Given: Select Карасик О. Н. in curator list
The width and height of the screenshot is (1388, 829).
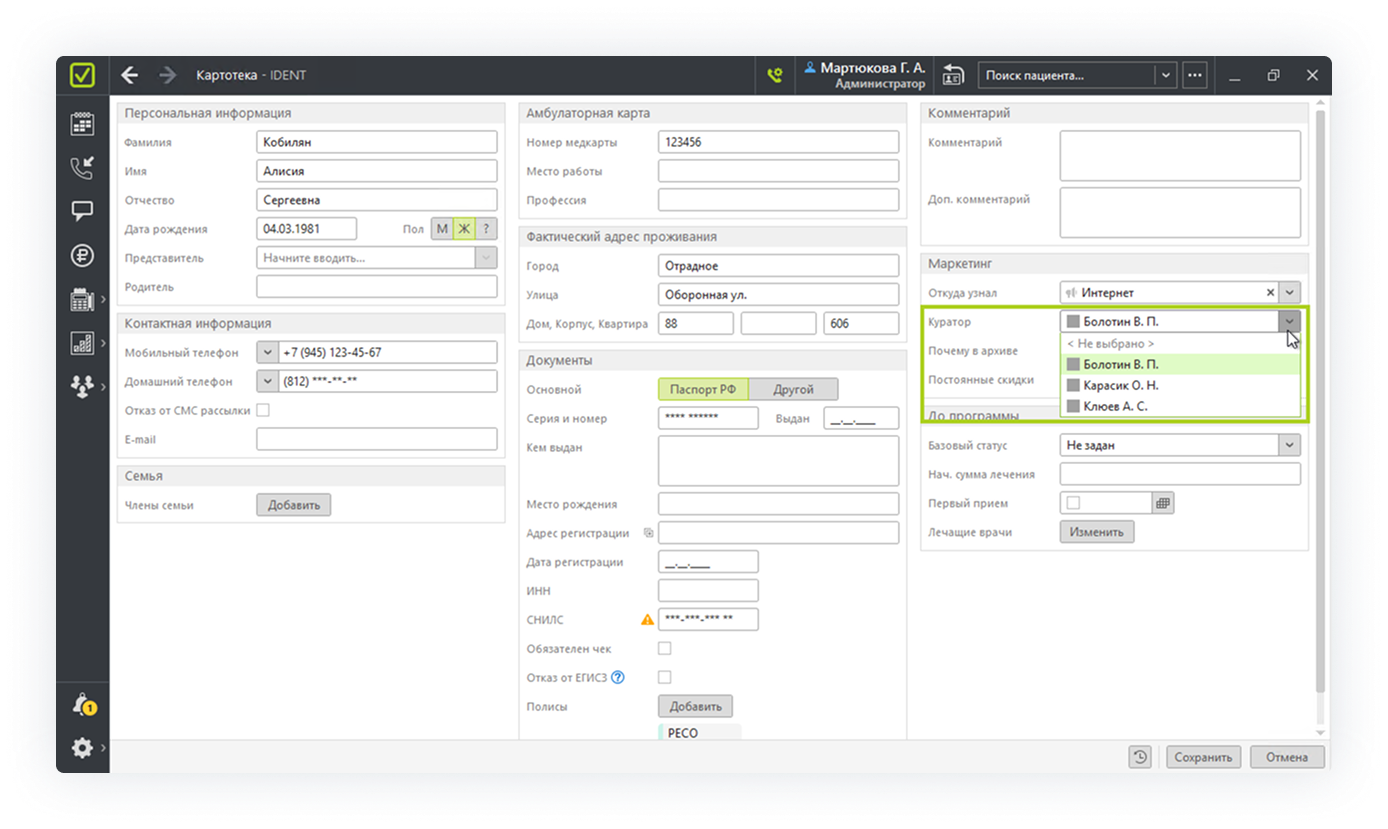Looking at the screenshot, I should pyautogui.click(x=1180, y=385).
